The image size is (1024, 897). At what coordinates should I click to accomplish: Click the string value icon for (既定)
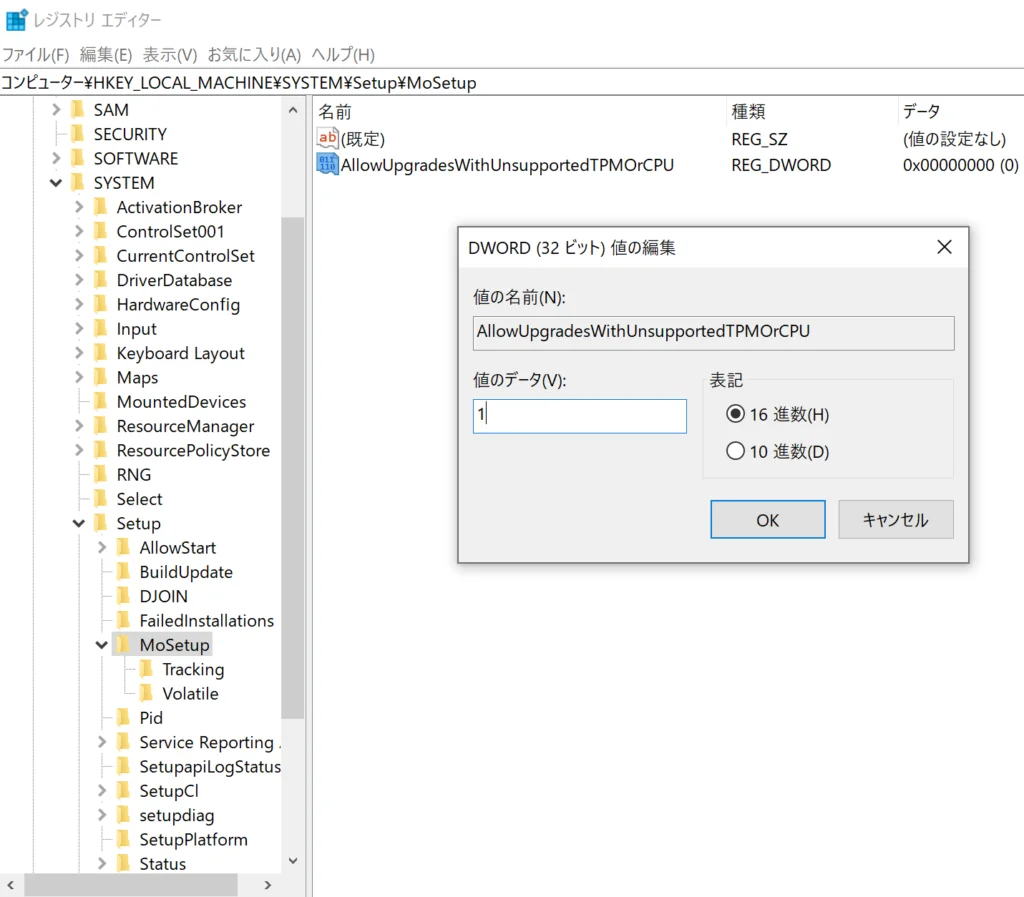(328, 139)
